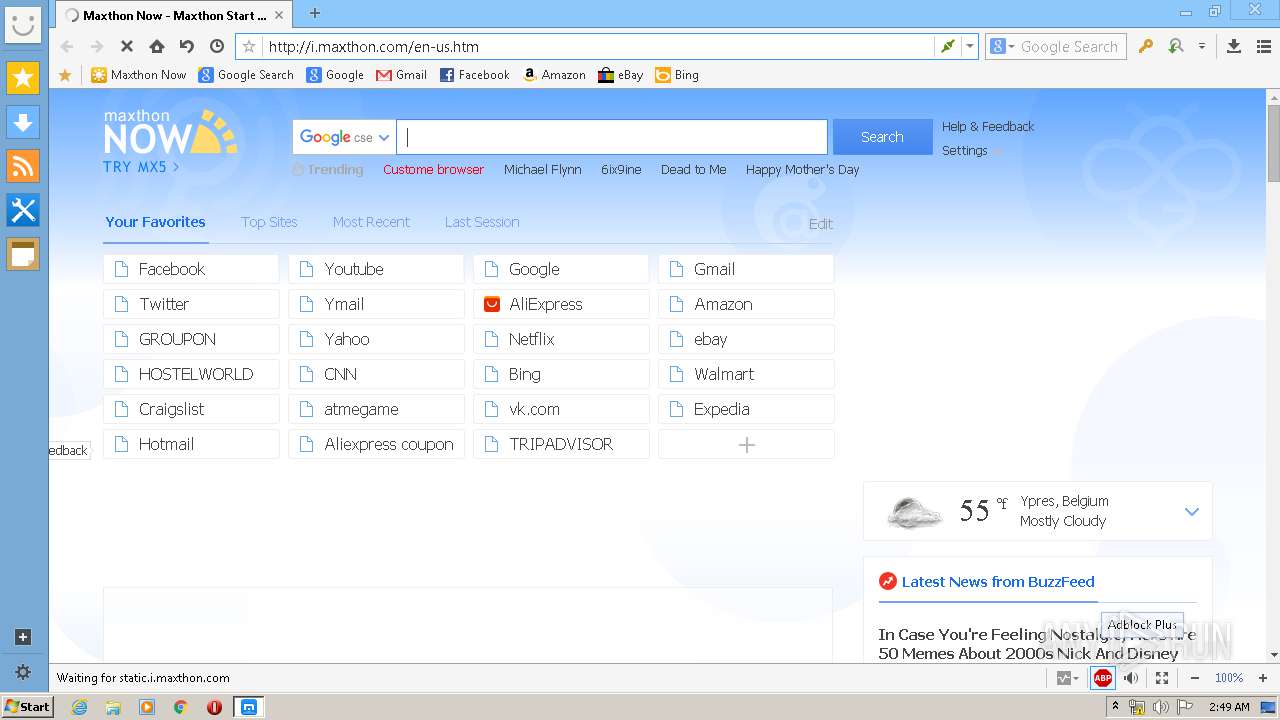Open the SkyNote notes sidebar icon
Screen dimensions: 1280x720
tap(23, 254)
